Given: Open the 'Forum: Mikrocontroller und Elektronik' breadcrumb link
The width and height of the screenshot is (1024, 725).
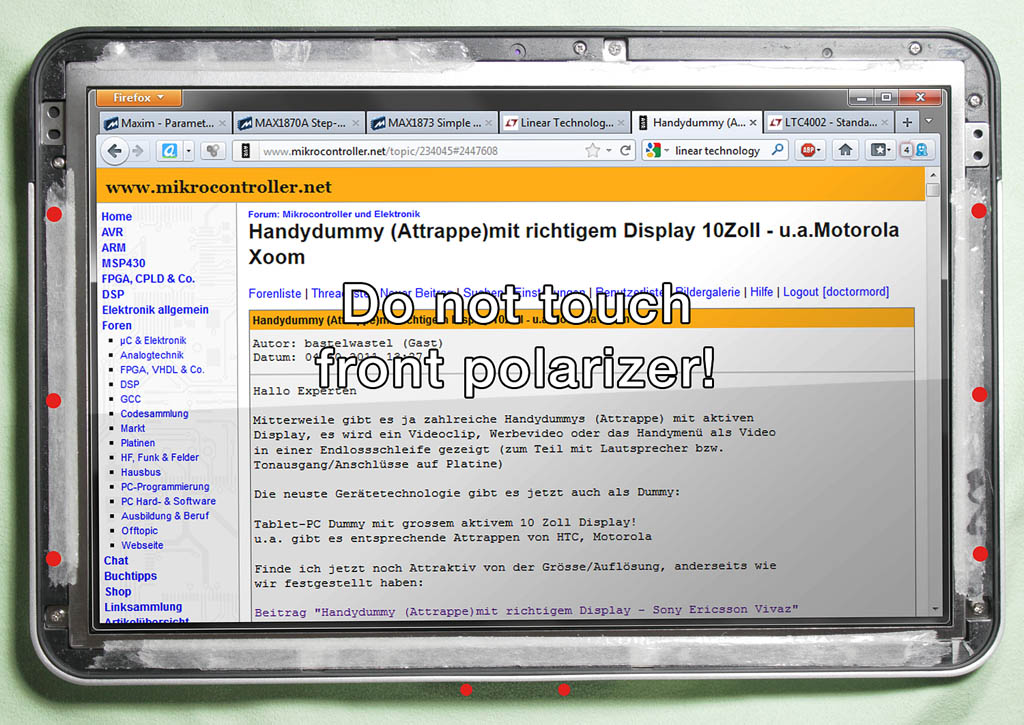Looking at the screenshot, I should tap(334, 214).
